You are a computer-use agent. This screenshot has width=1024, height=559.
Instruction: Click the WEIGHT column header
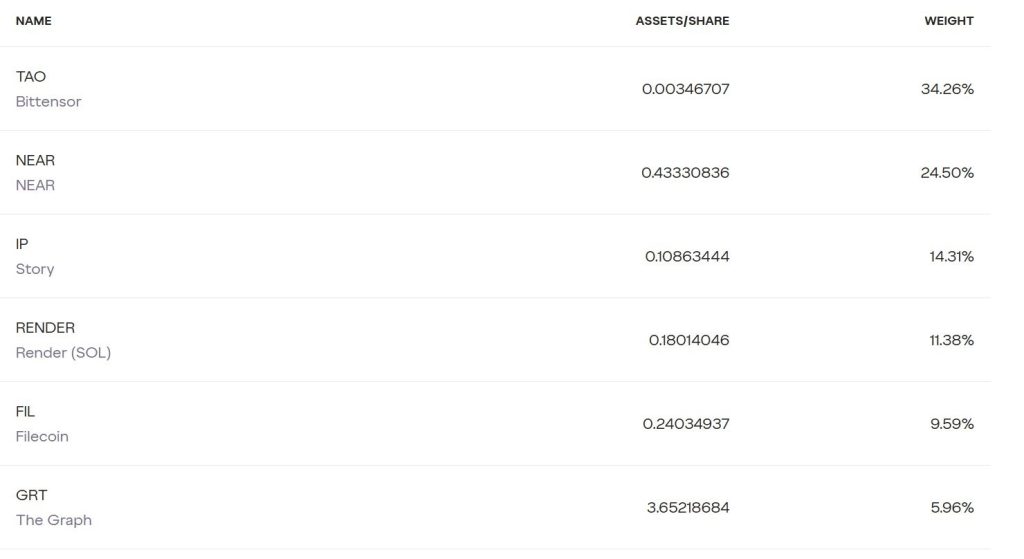click(948, 21)
